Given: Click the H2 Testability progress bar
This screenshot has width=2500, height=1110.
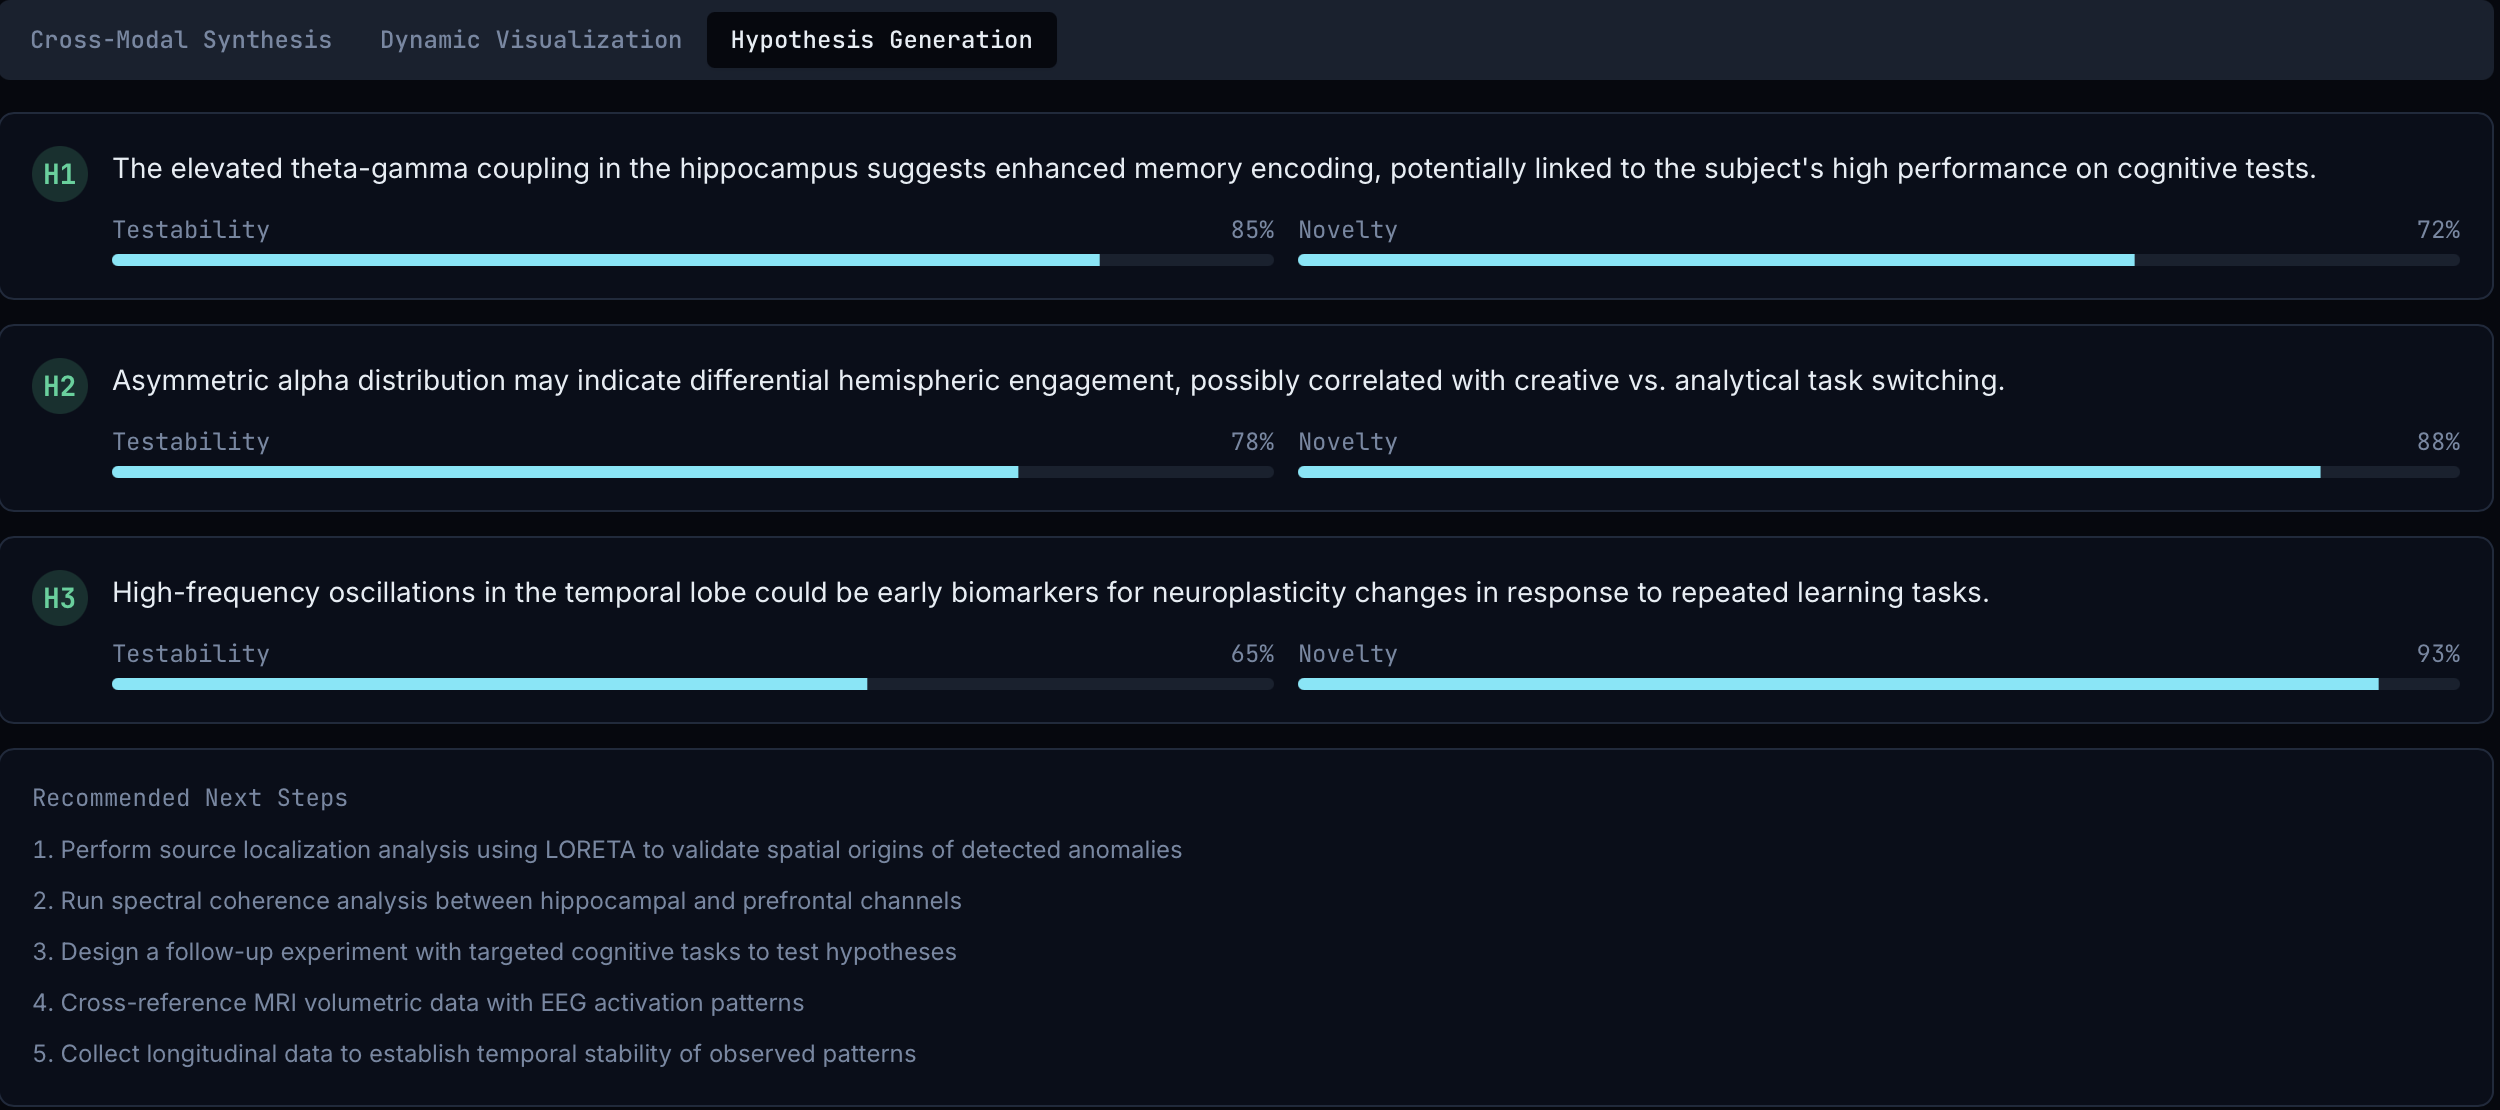Looking at the screenshot, I should 692,472.
